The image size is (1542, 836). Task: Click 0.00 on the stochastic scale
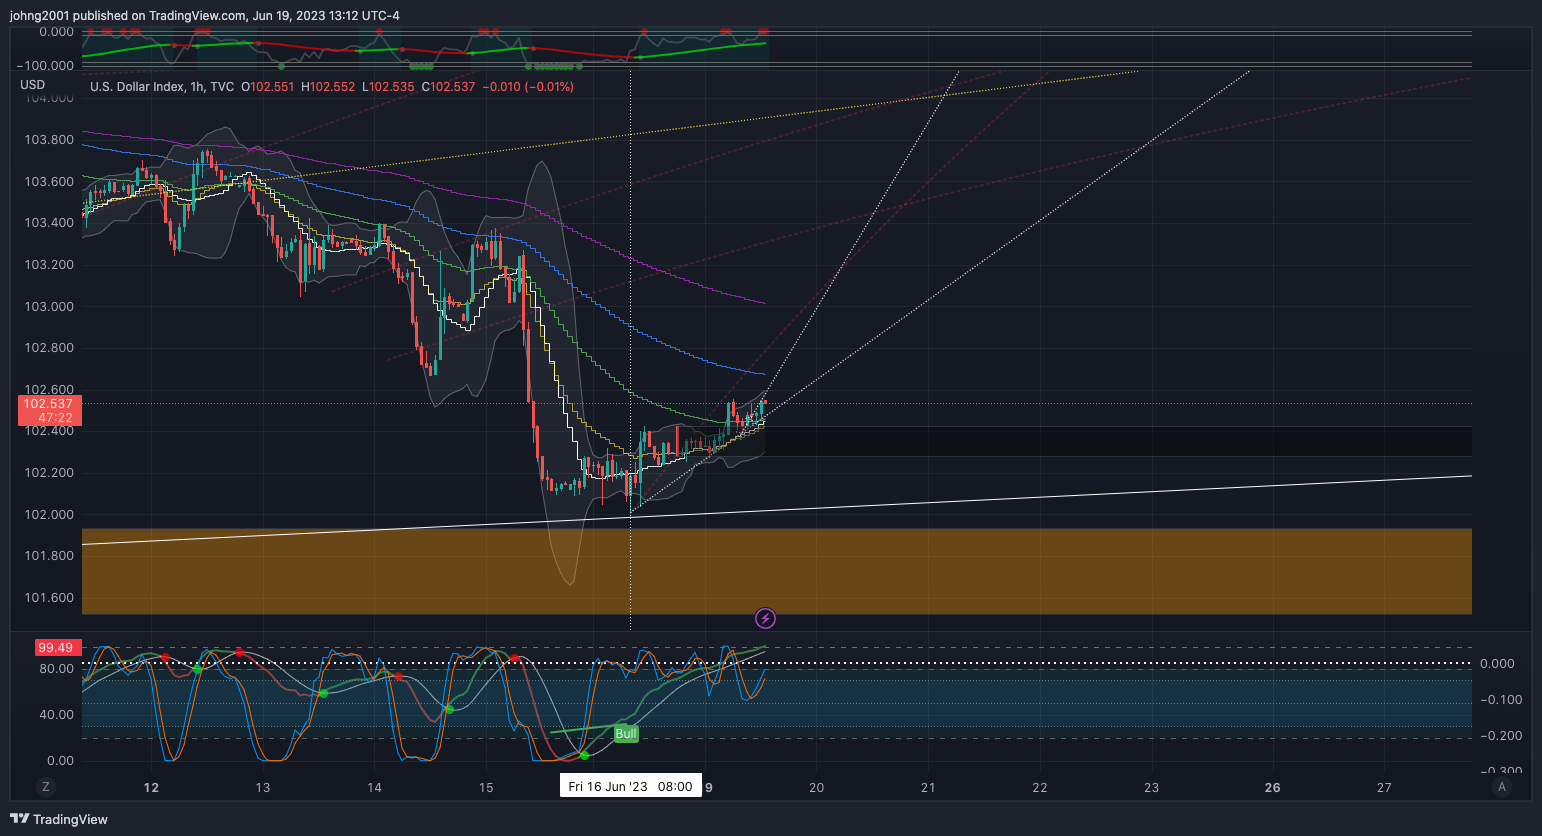(61, 761)
